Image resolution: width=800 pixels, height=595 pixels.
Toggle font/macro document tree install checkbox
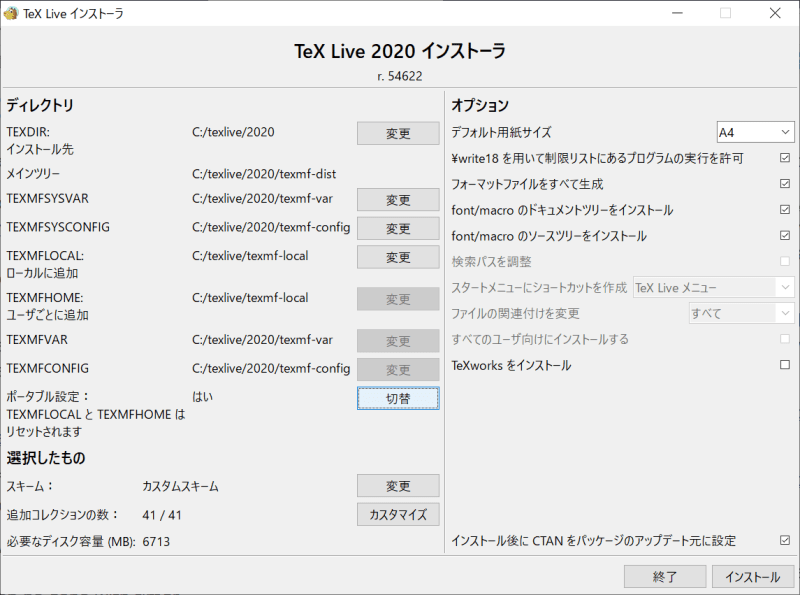[x=784, y=210]
